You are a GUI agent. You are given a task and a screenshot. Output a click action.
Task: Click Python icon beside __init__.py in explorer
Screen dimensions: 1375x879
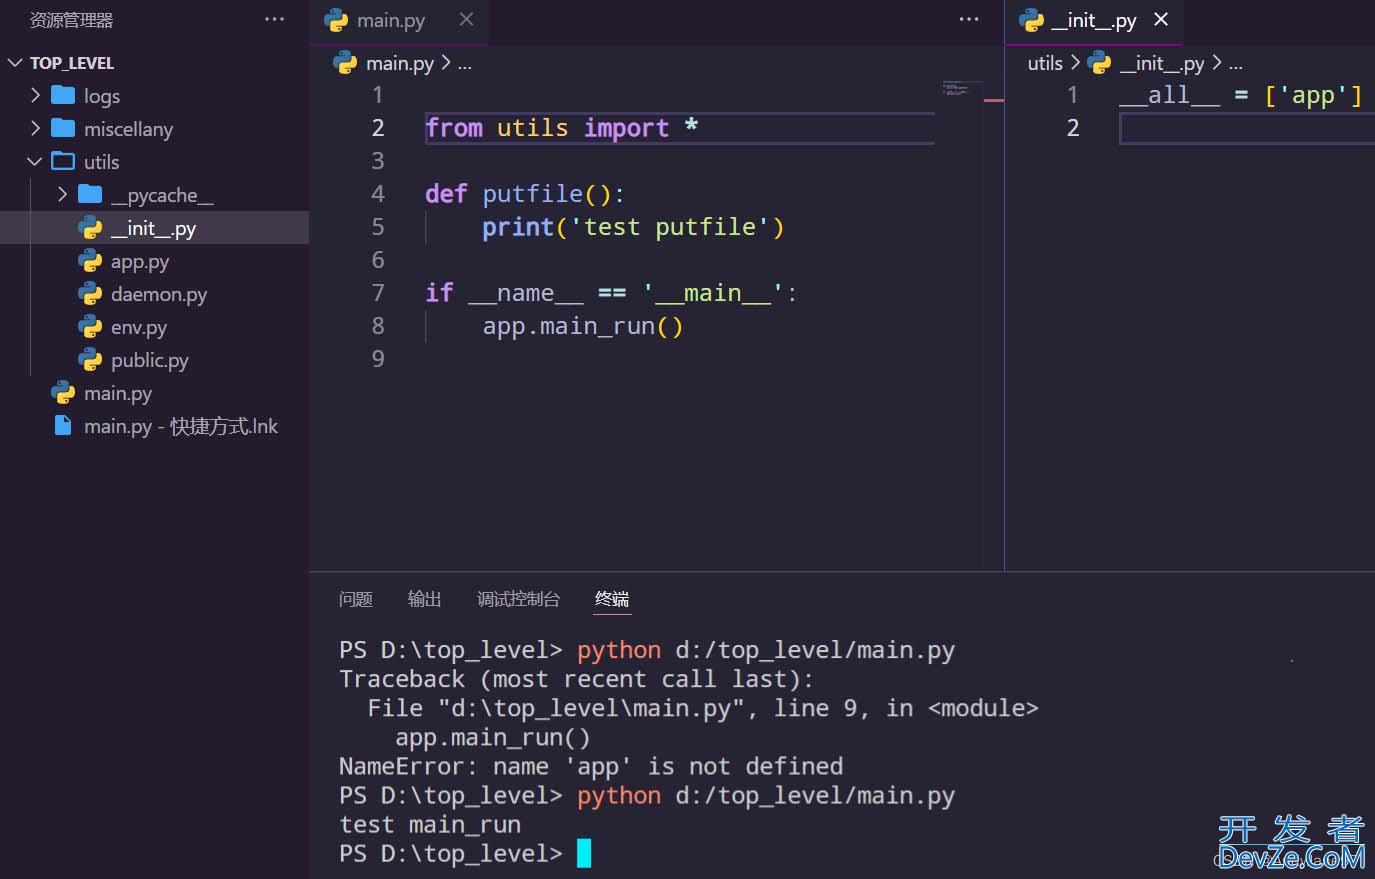tap(90, 228)
